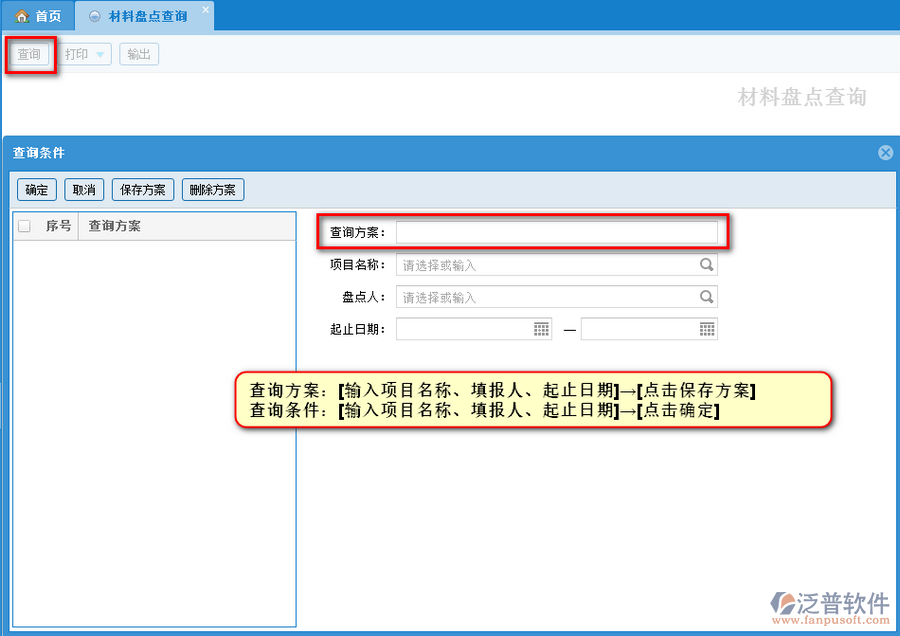Close the 查询条件 dialog with X icon
Image resolution: width=900 pixels, height=636 pixels.
885,153
